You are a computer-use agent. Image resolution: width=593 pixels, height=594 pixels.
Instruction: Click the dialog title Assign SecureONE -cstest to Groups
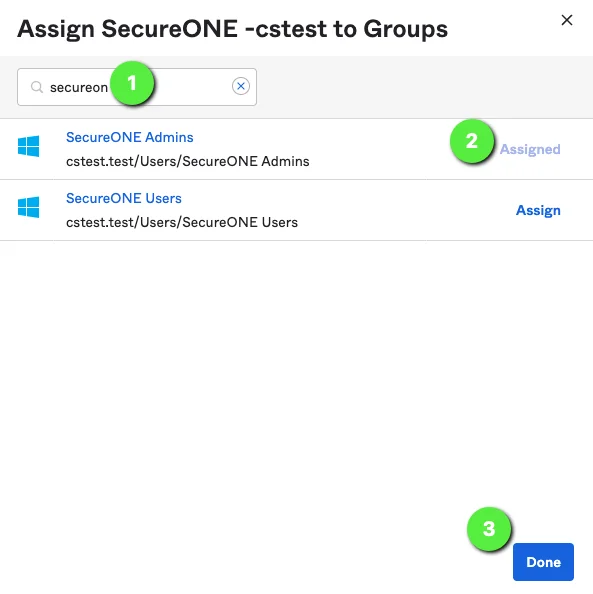point(232,29)
